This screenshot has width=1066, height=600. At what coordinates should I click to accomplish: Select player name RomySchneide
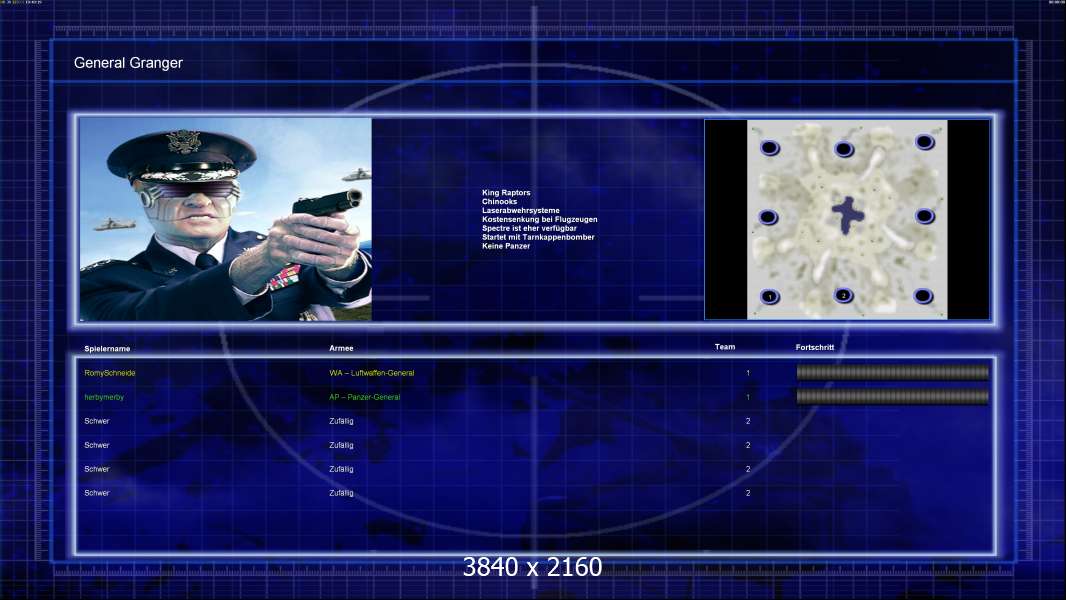109,373
